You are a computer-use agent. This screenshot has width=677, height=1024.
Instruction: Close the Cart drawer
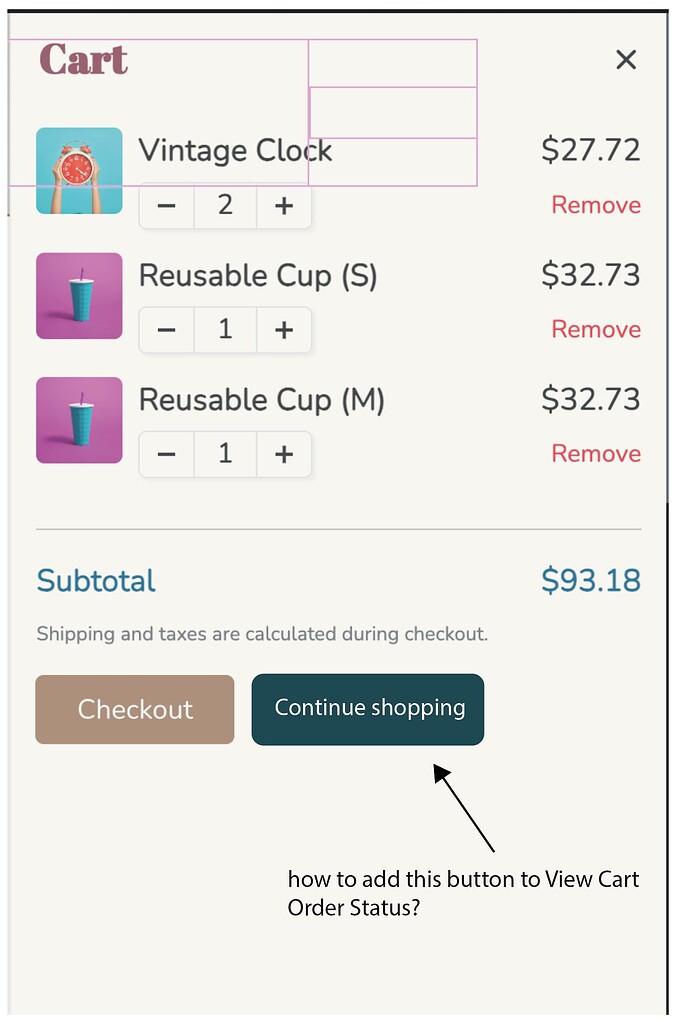pos(626,60)
